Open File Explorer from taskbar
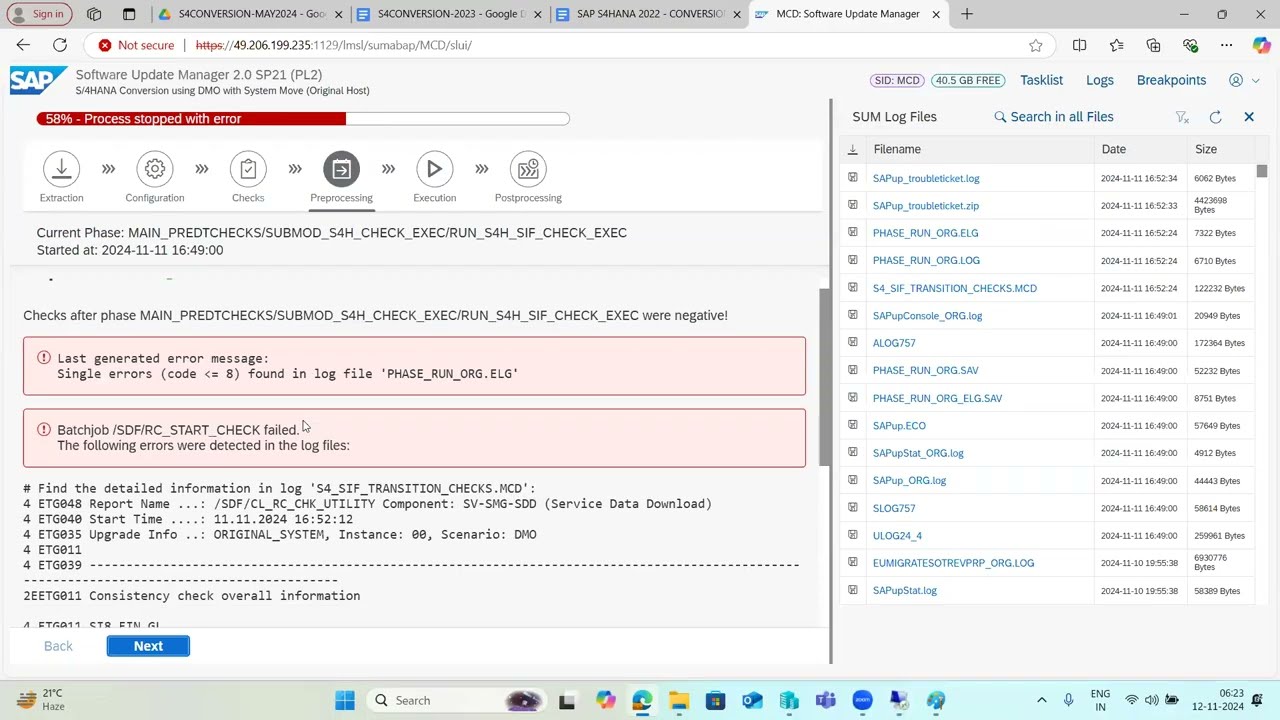 click(x=678, y=700)
